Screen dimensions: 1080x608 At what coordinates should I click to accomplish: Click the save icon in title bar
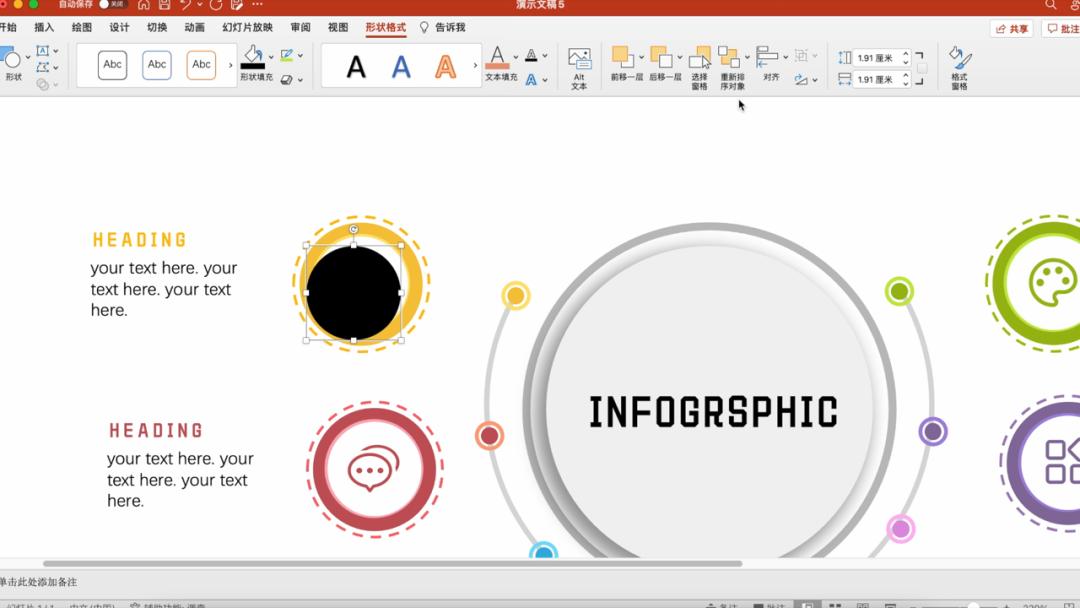165,5
